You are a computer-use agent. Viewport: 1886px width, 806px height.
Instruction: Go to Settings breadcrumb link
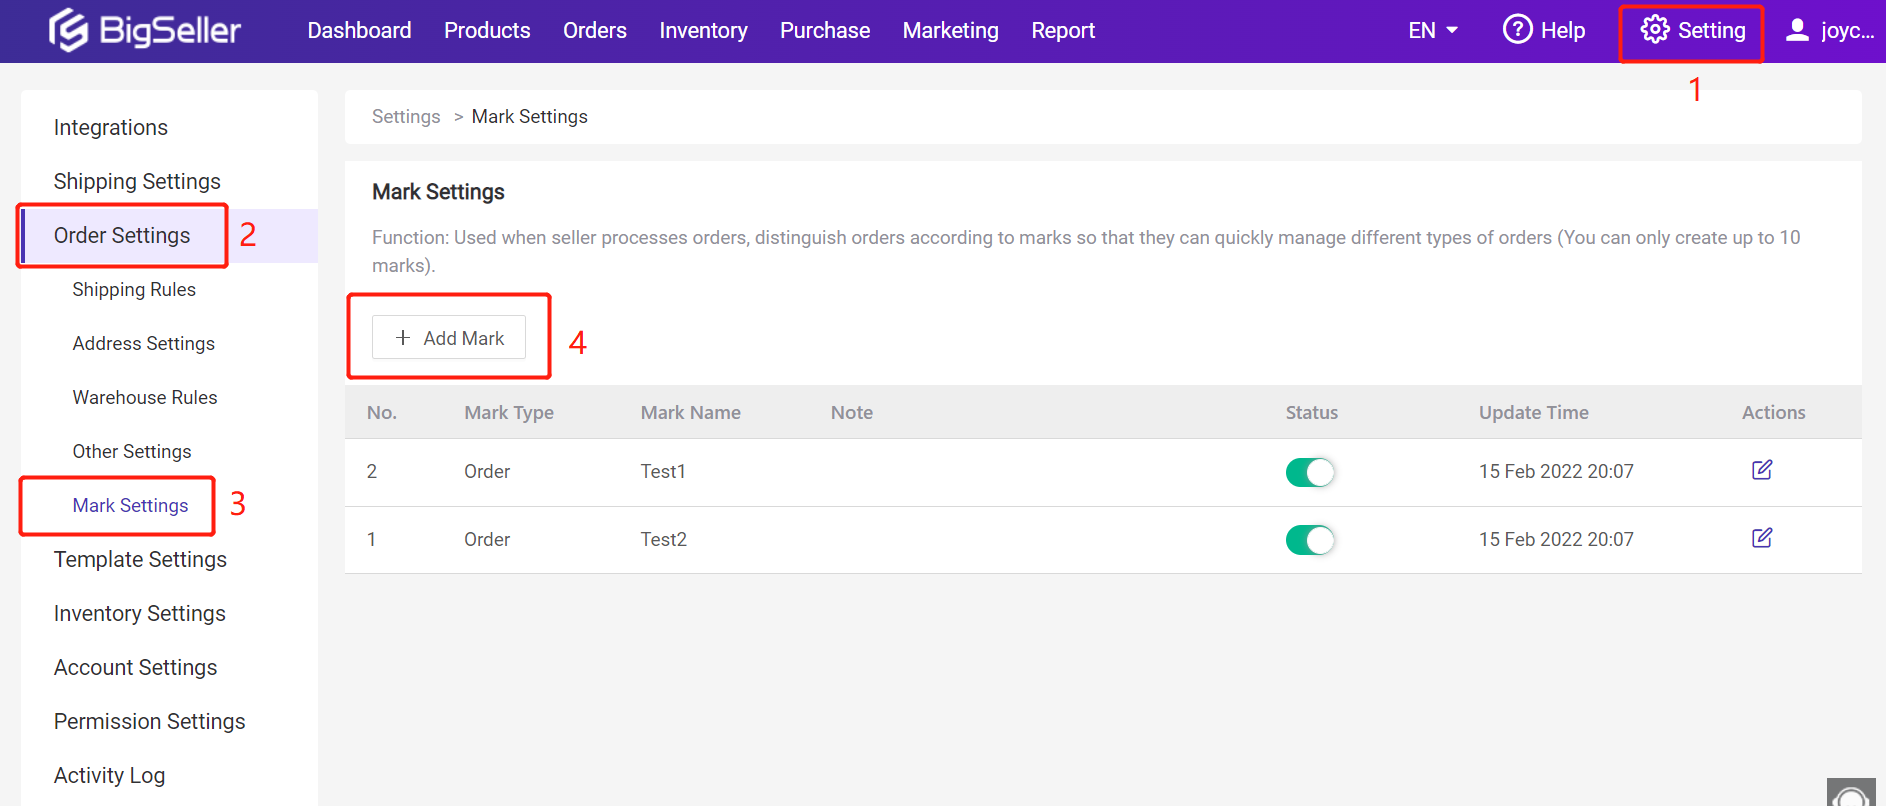click(x=406, y=117)
